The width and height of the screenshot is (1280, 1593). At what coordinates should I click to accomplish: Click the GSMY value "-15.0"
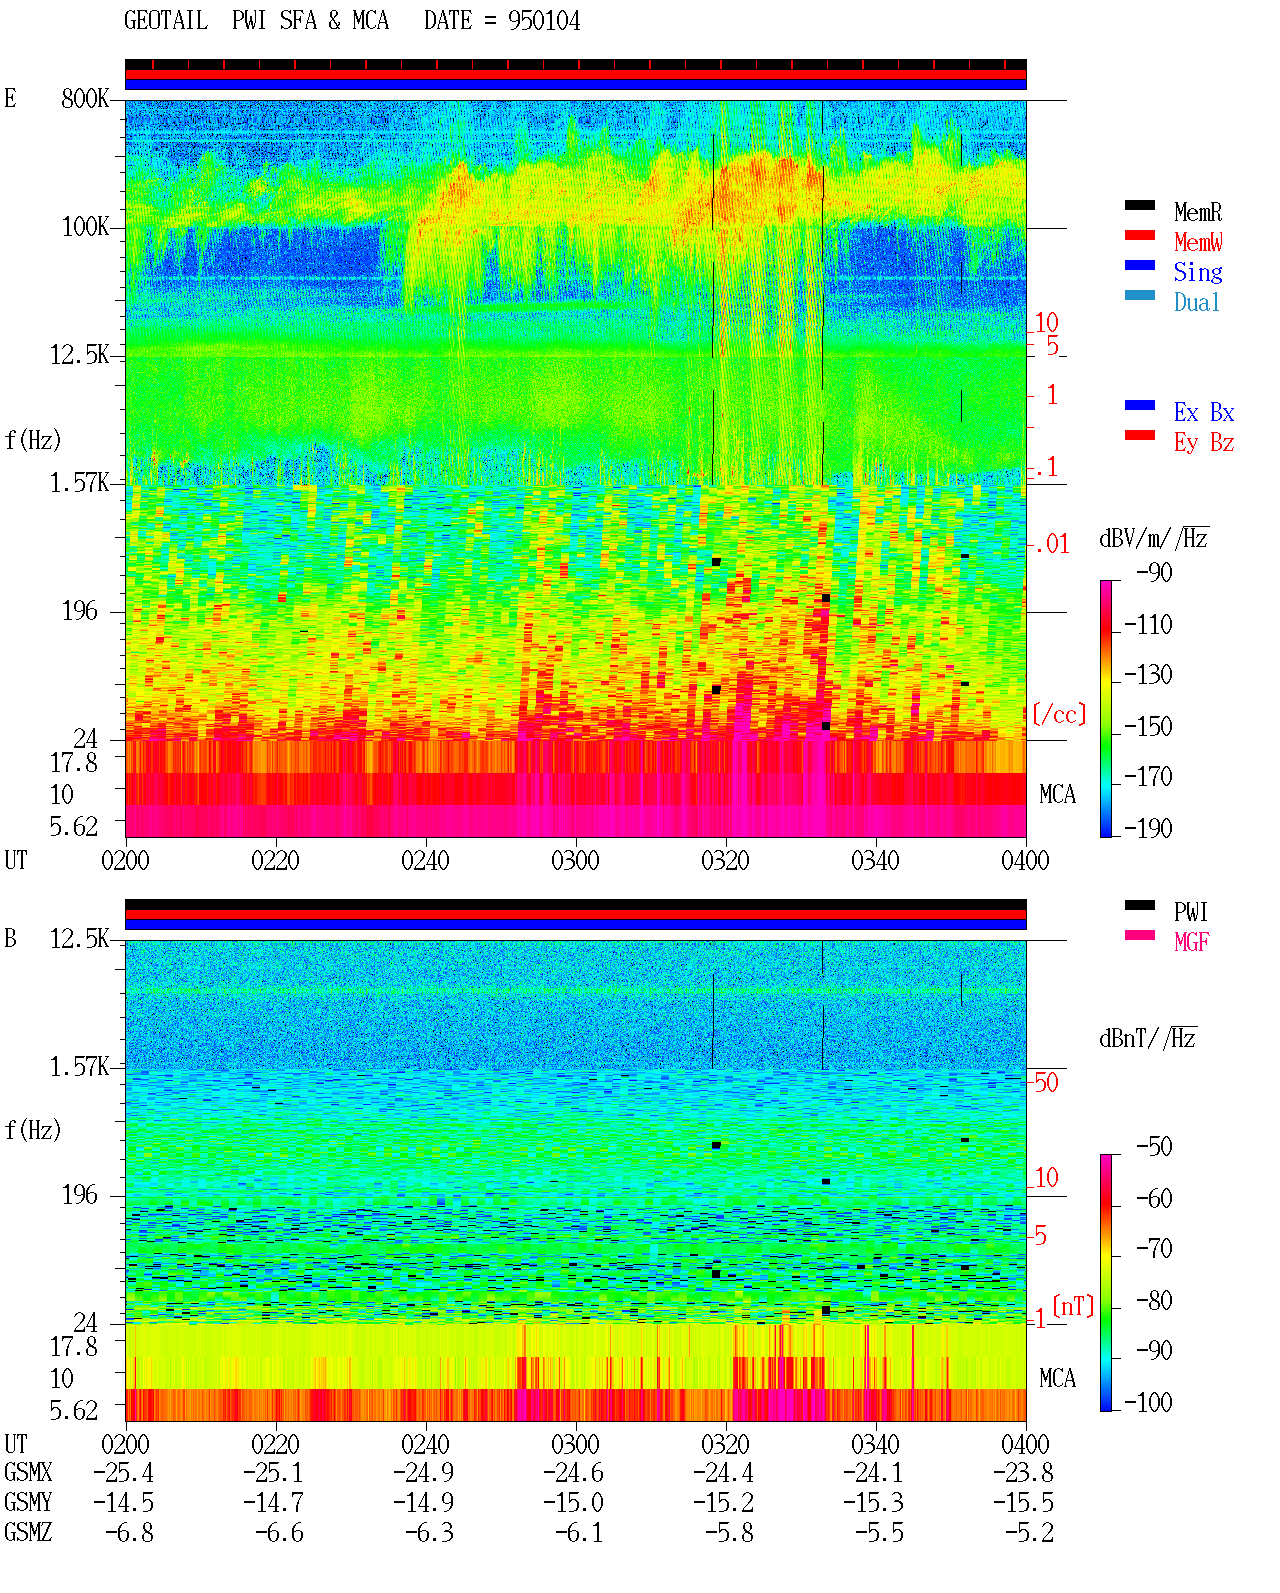(573, 1503)
